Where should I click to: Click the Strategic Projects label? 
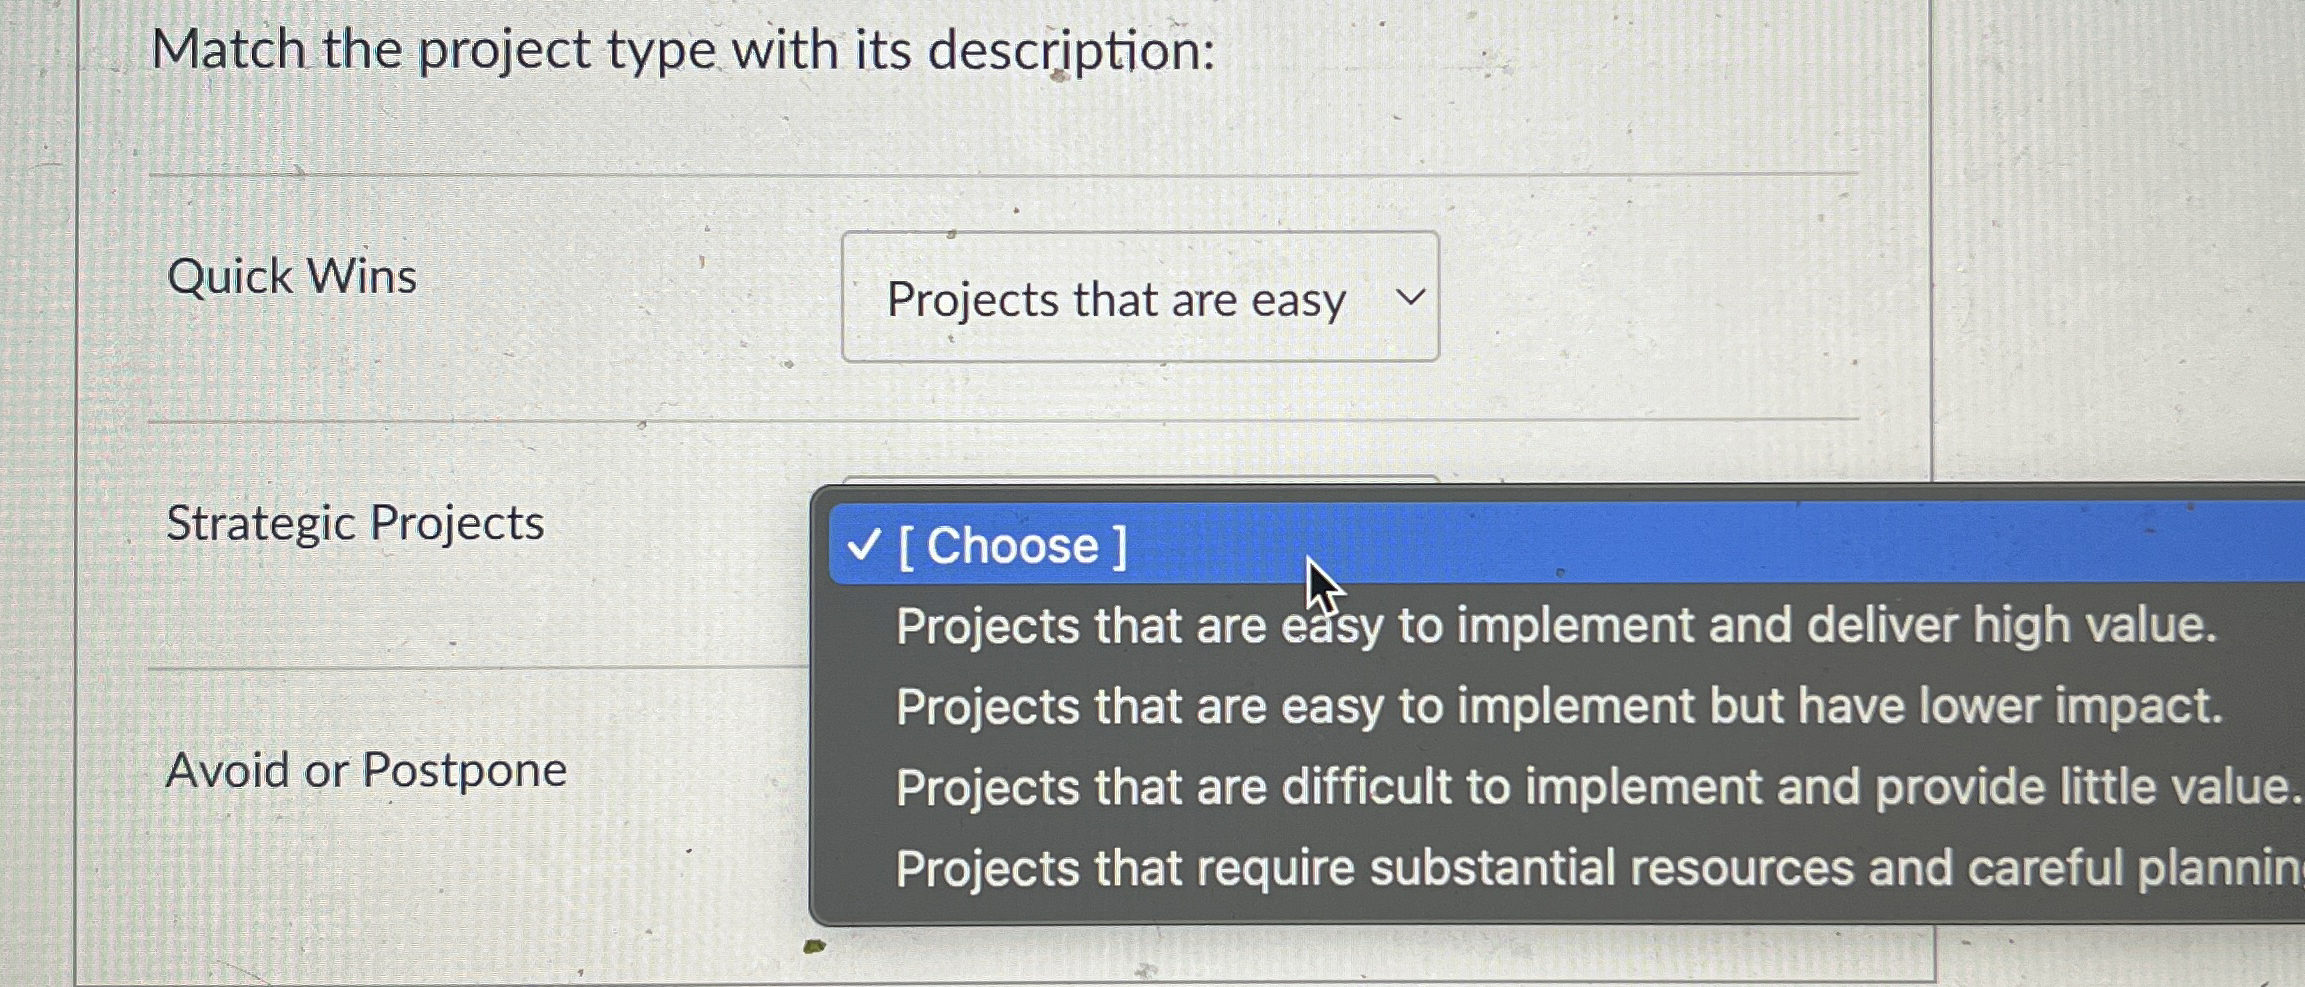click(x=354, y=523)
